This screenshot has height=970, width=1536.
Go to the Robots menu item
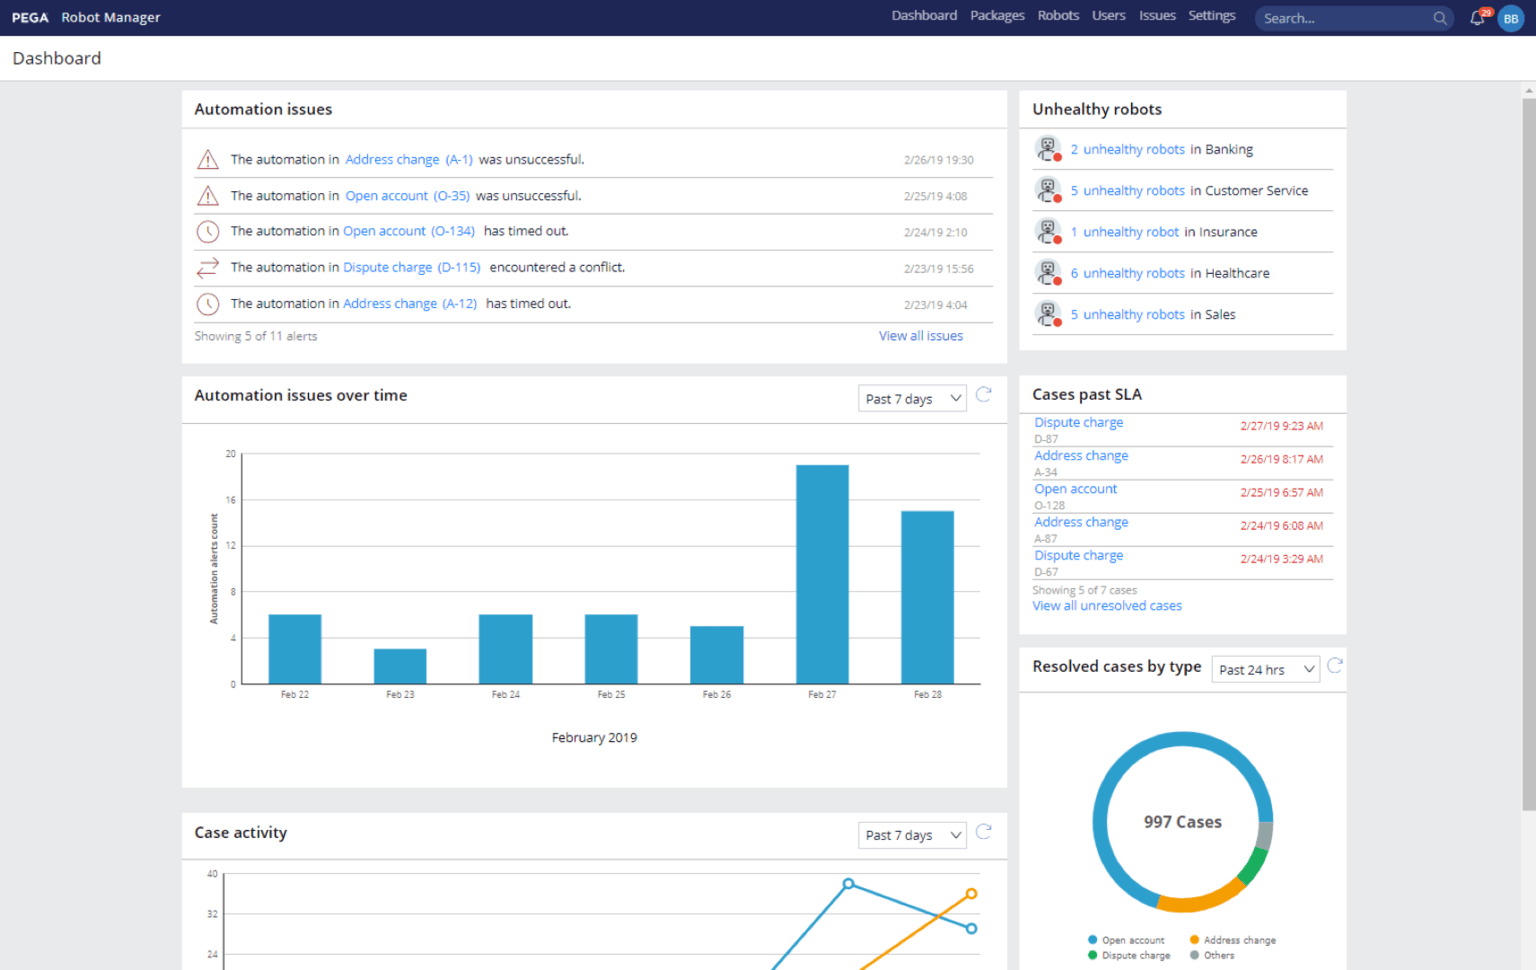pos(1058,16)
